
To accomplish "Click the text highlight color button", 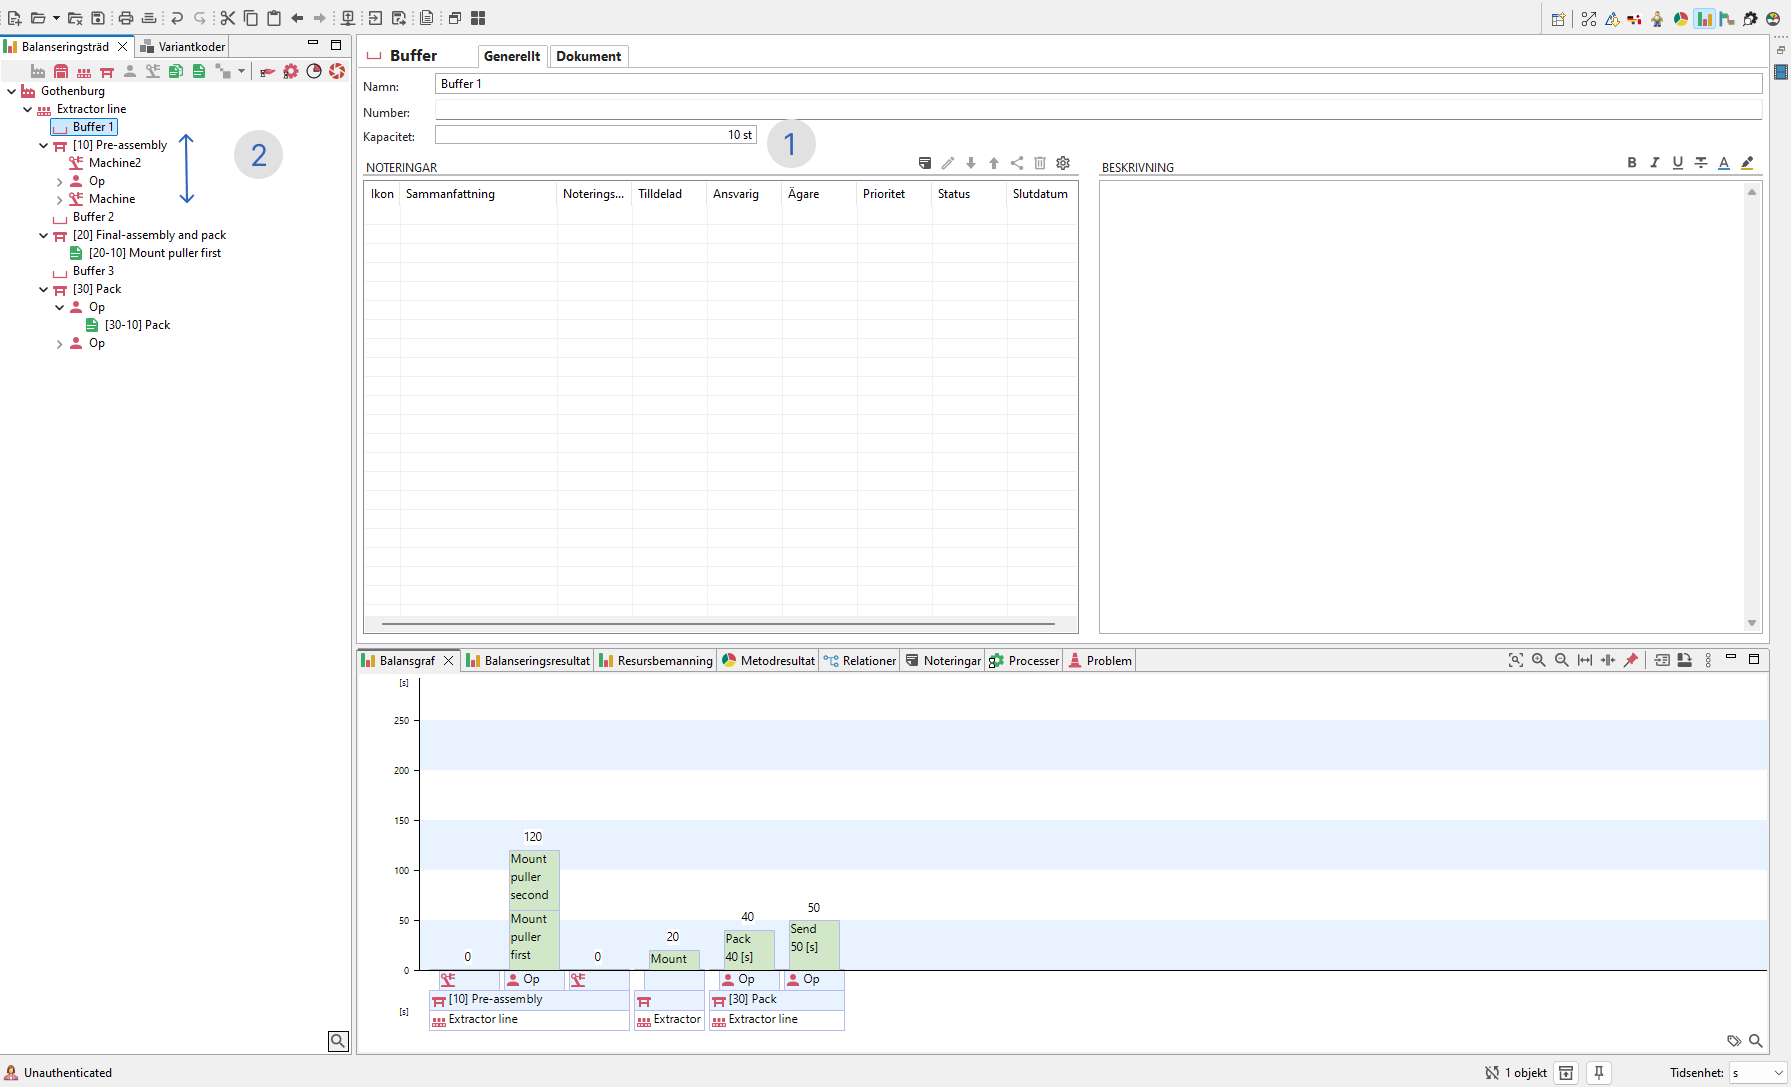I will pos(1747,163).
